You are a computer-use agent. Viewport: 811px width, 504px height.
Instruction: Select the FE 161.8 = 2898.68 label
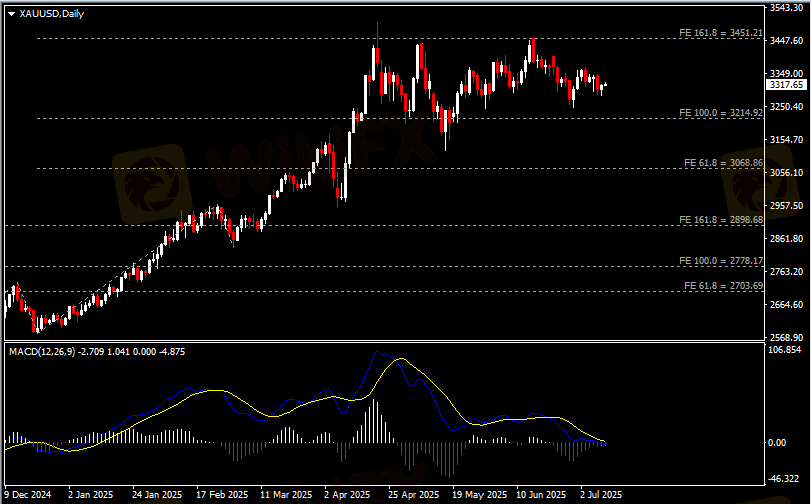721,220
